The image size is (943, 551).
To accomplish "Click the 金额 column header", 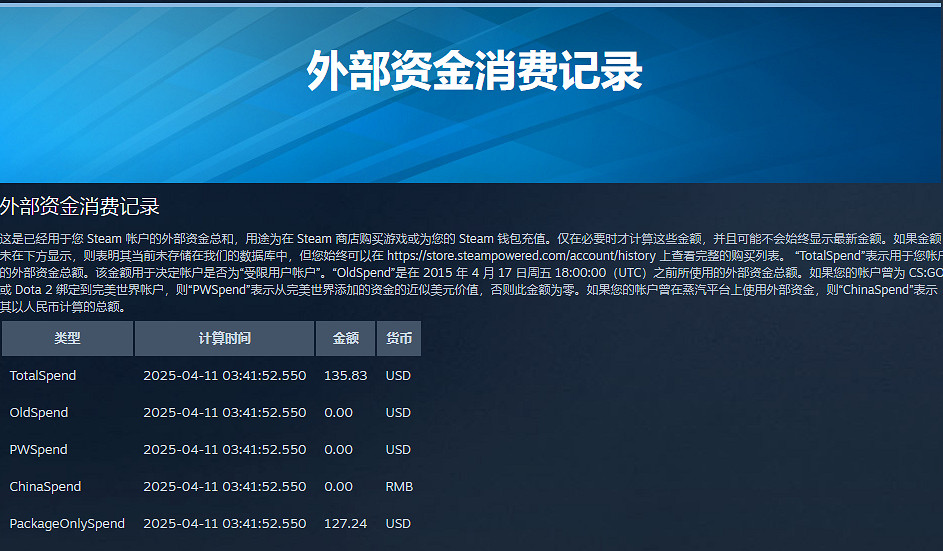I will coord(346,338).
